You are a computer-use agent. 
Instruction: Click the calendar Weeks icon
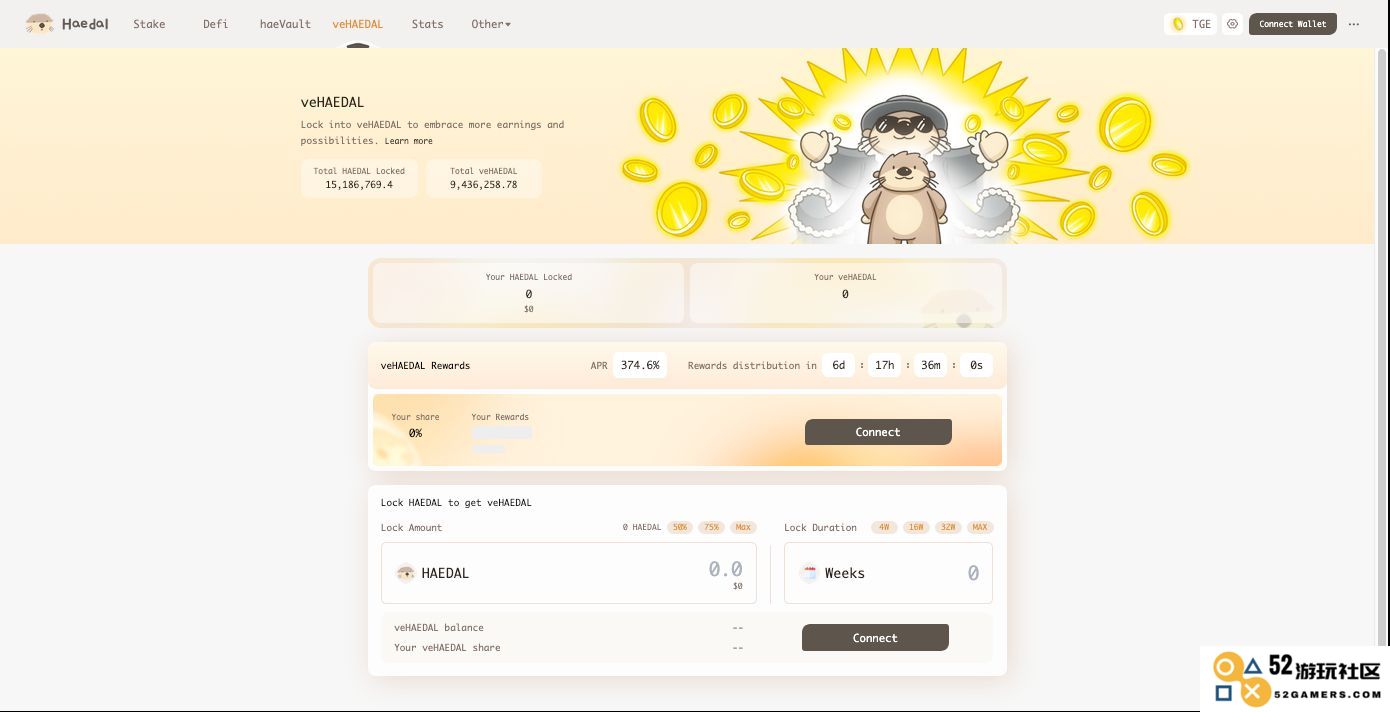pyautogui.click(x=810, y=573)
